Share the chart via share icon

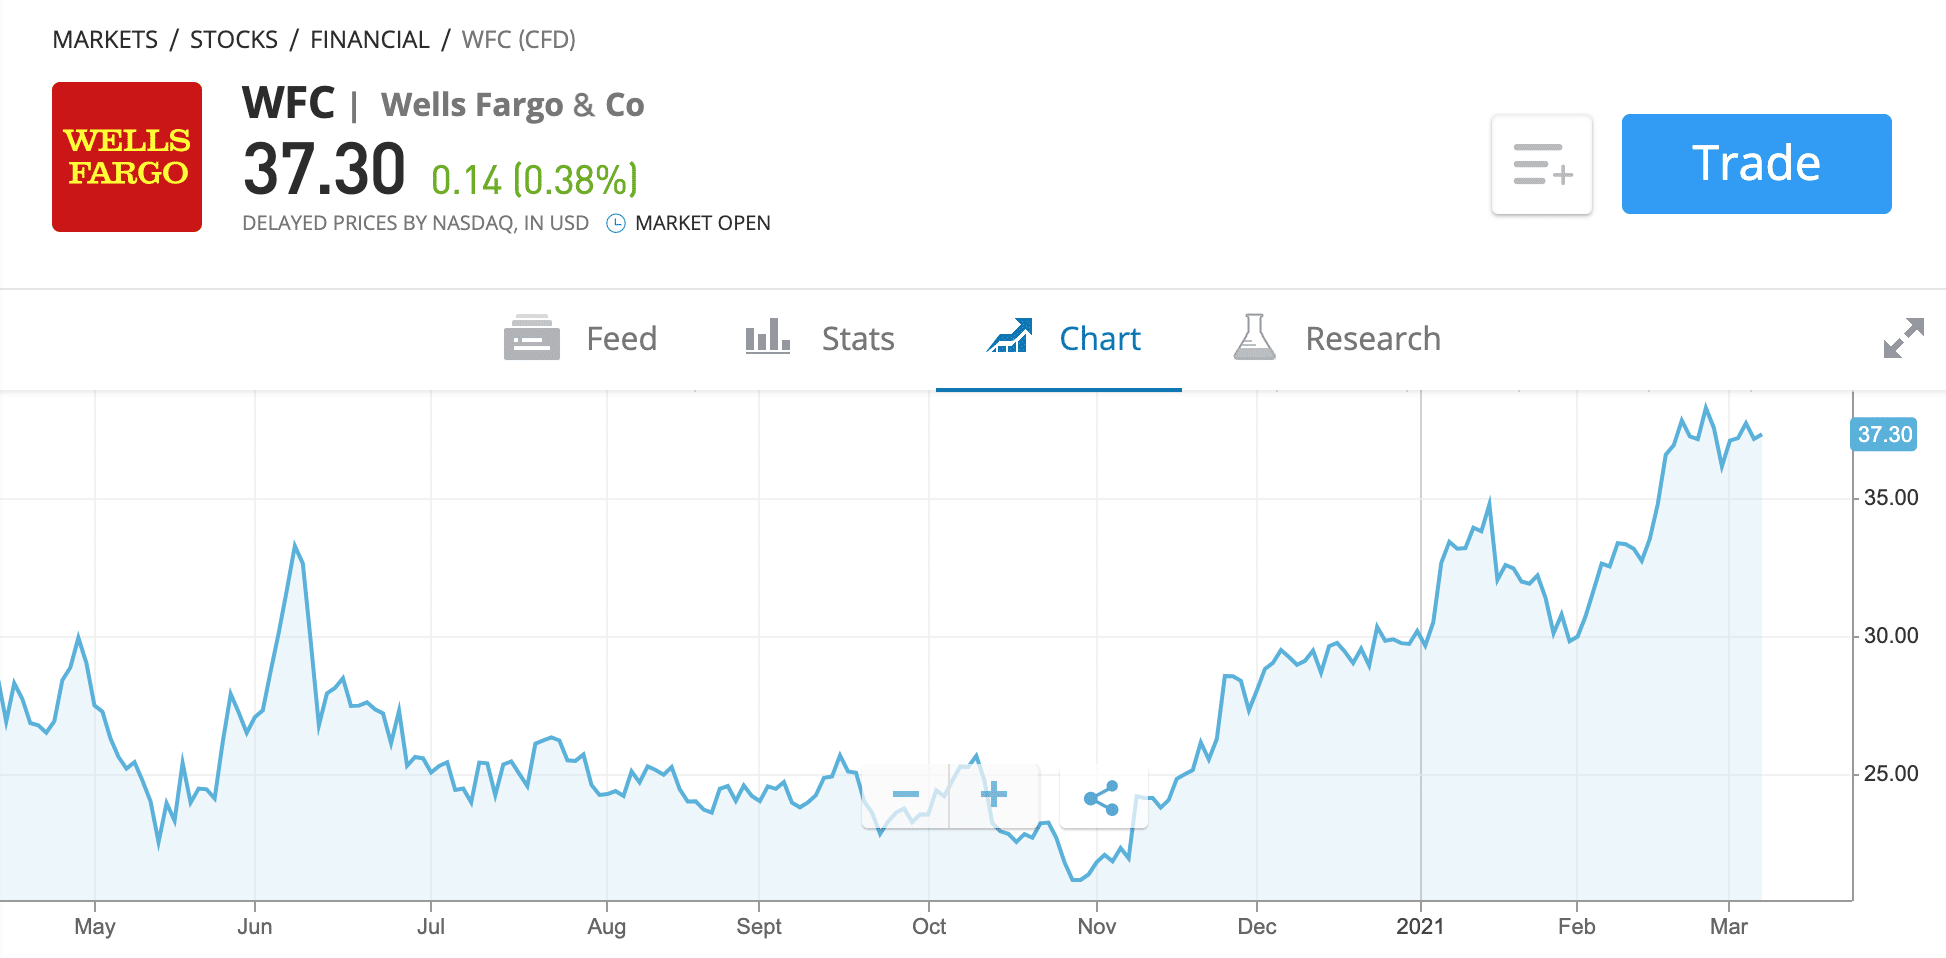pos(1102,797)
